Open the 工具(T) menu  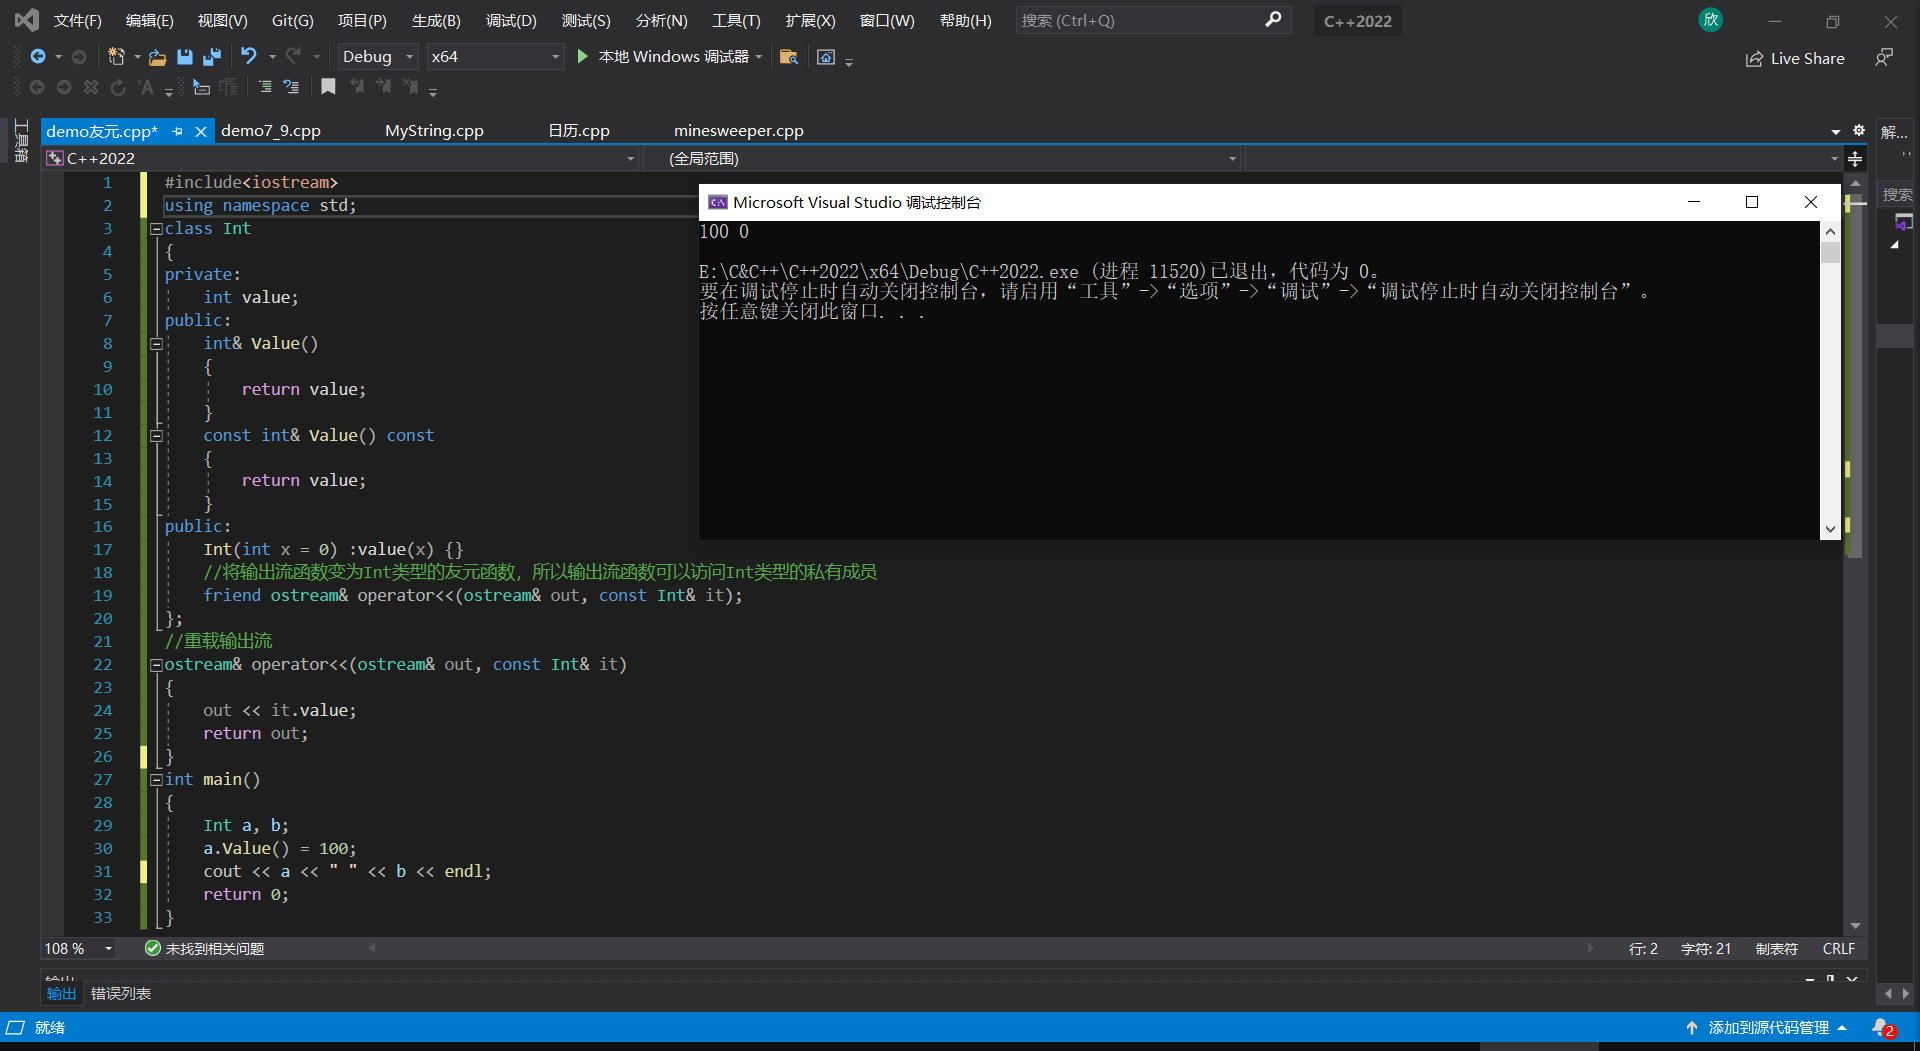pos(736,20)
